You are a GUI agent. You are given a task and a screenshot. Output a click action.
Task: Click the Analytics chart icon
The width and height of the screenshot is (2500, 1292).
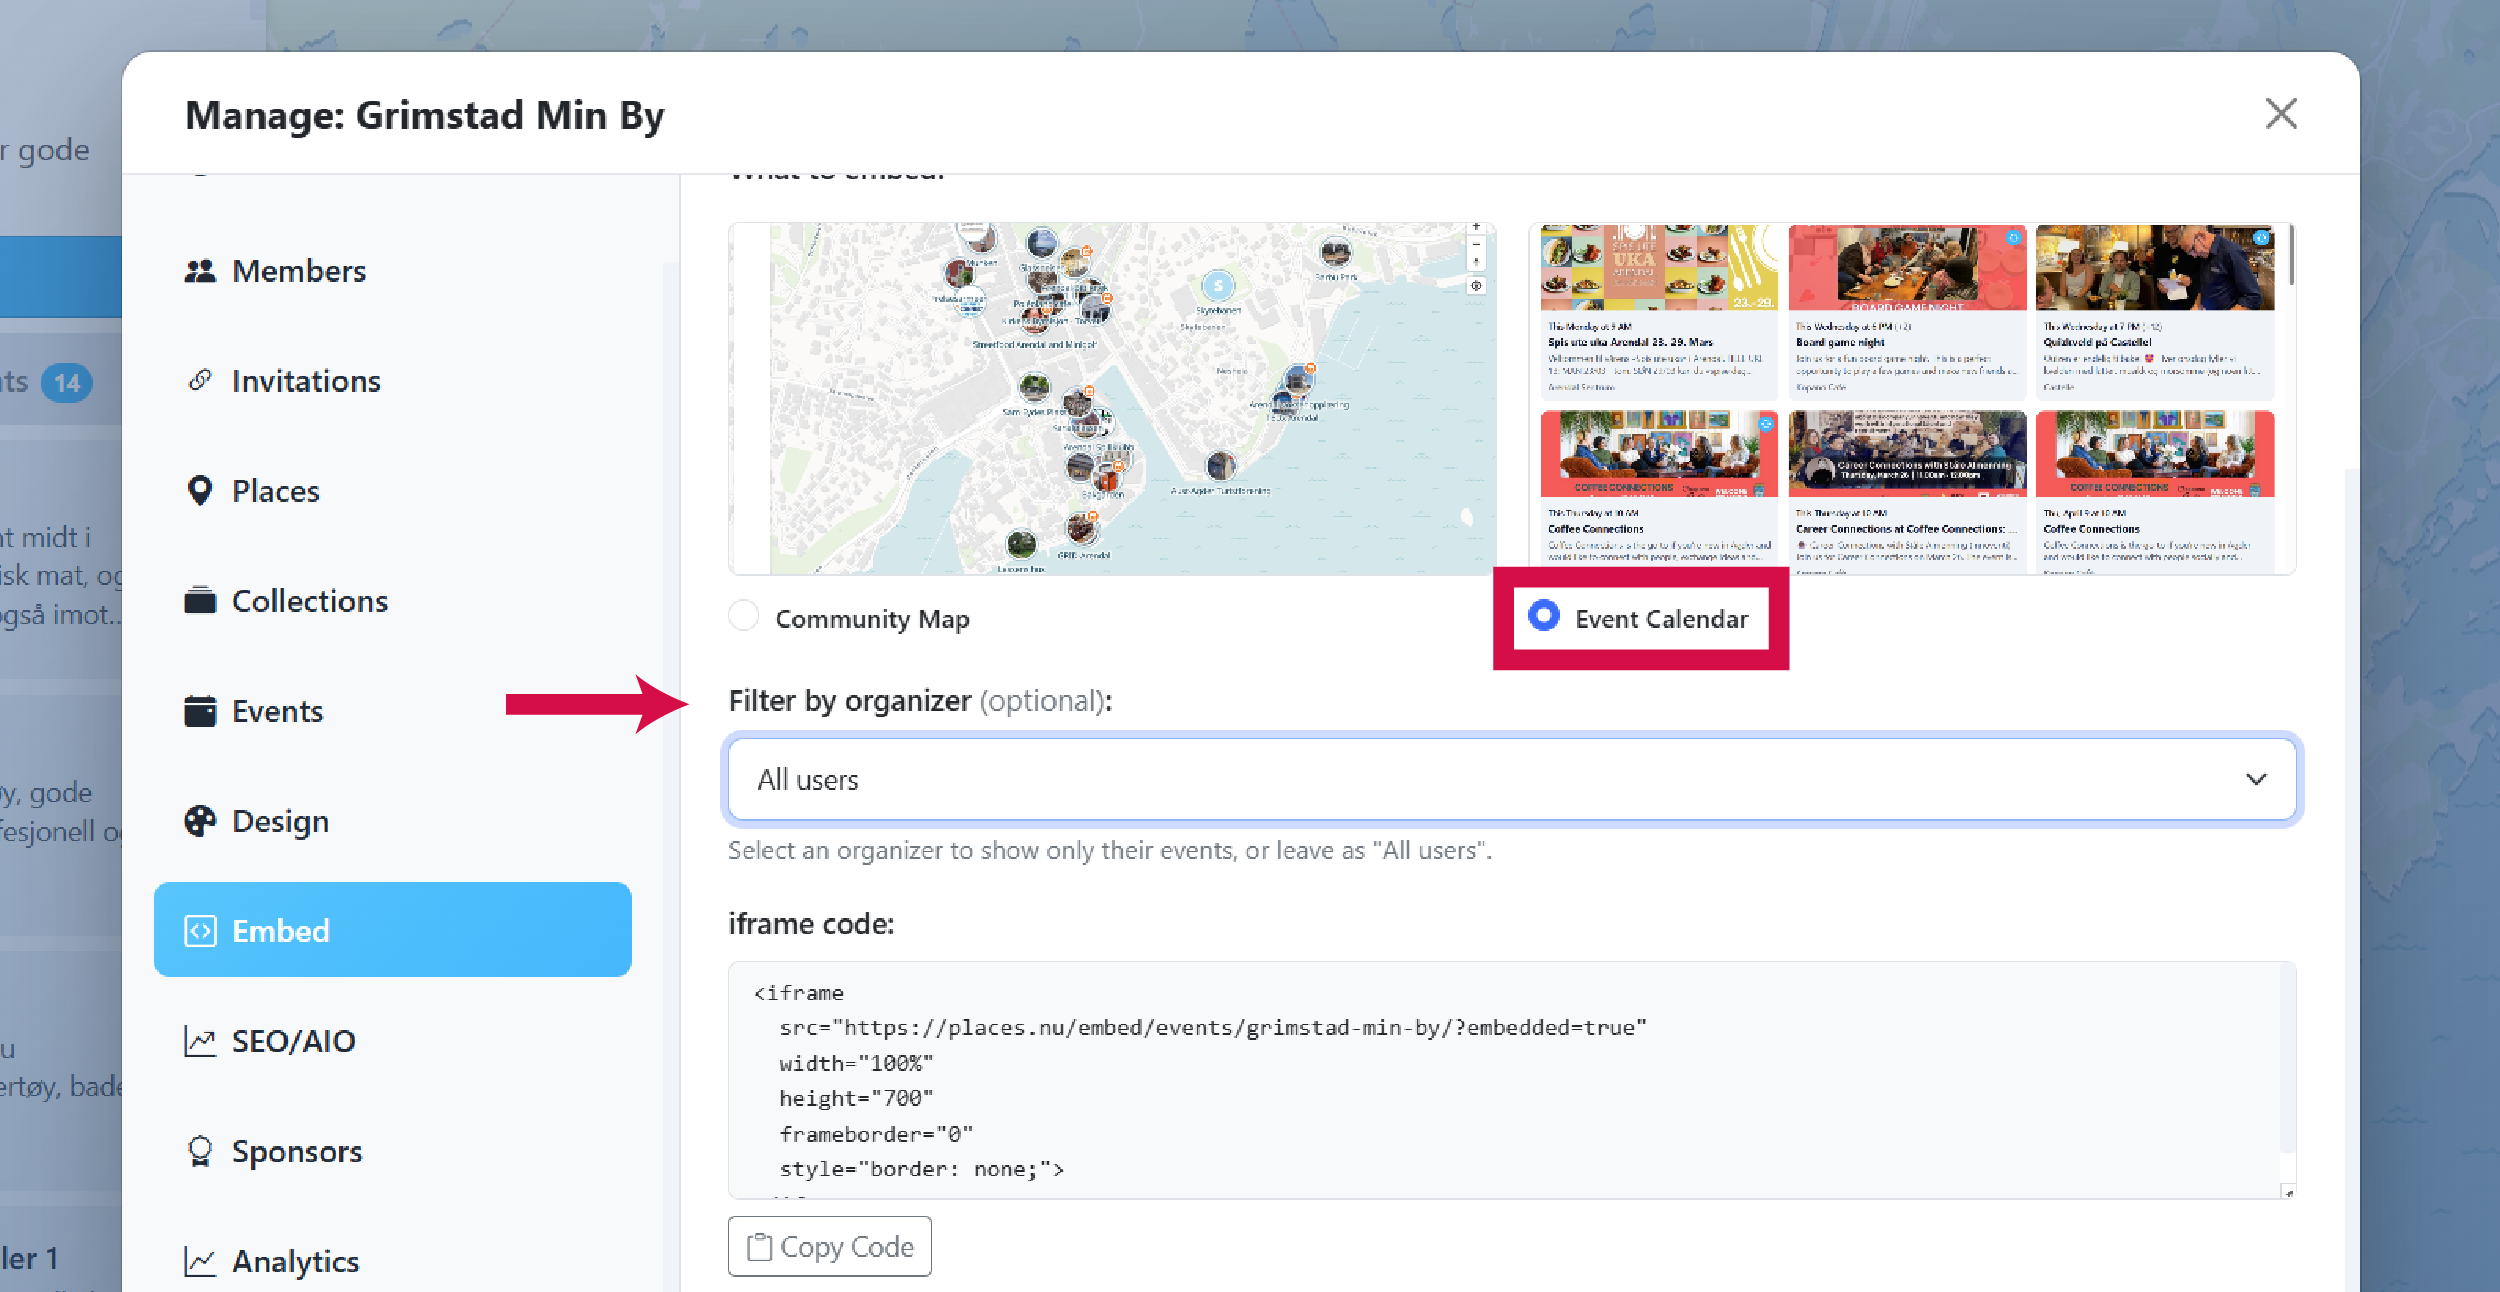tap(200, 1261)
